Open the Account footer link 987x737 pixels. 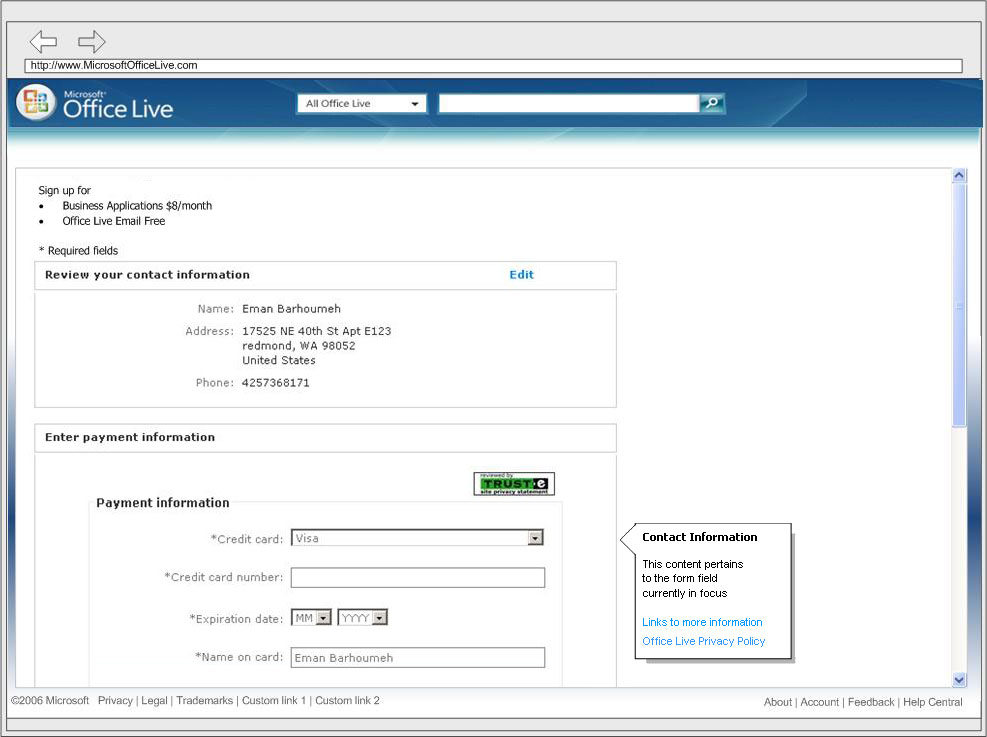pyautogui.click(x=820, y=702)
